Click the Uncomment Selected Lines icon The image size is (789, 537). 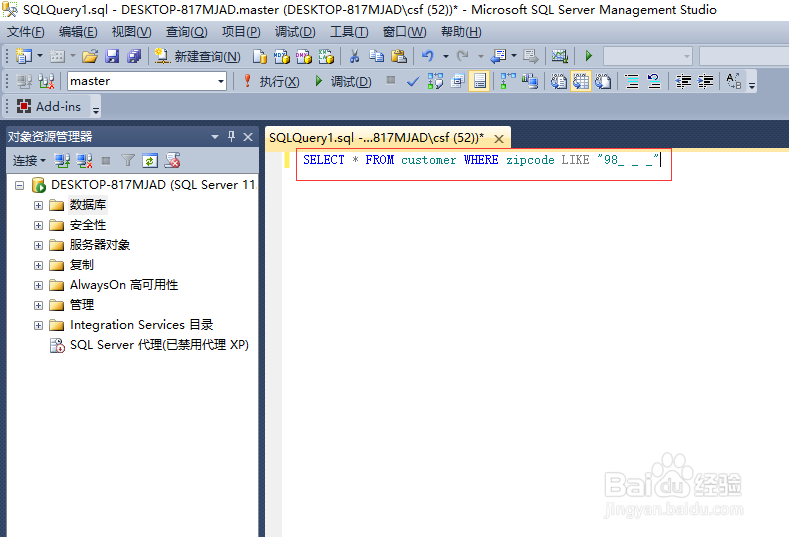coord(654,81)
